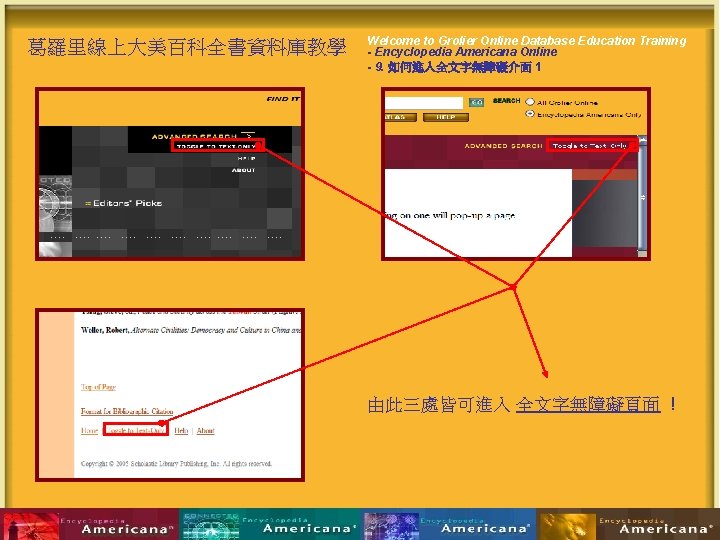Click the search input field beside the GO button
720x540 pixels.
pos(423,102)
